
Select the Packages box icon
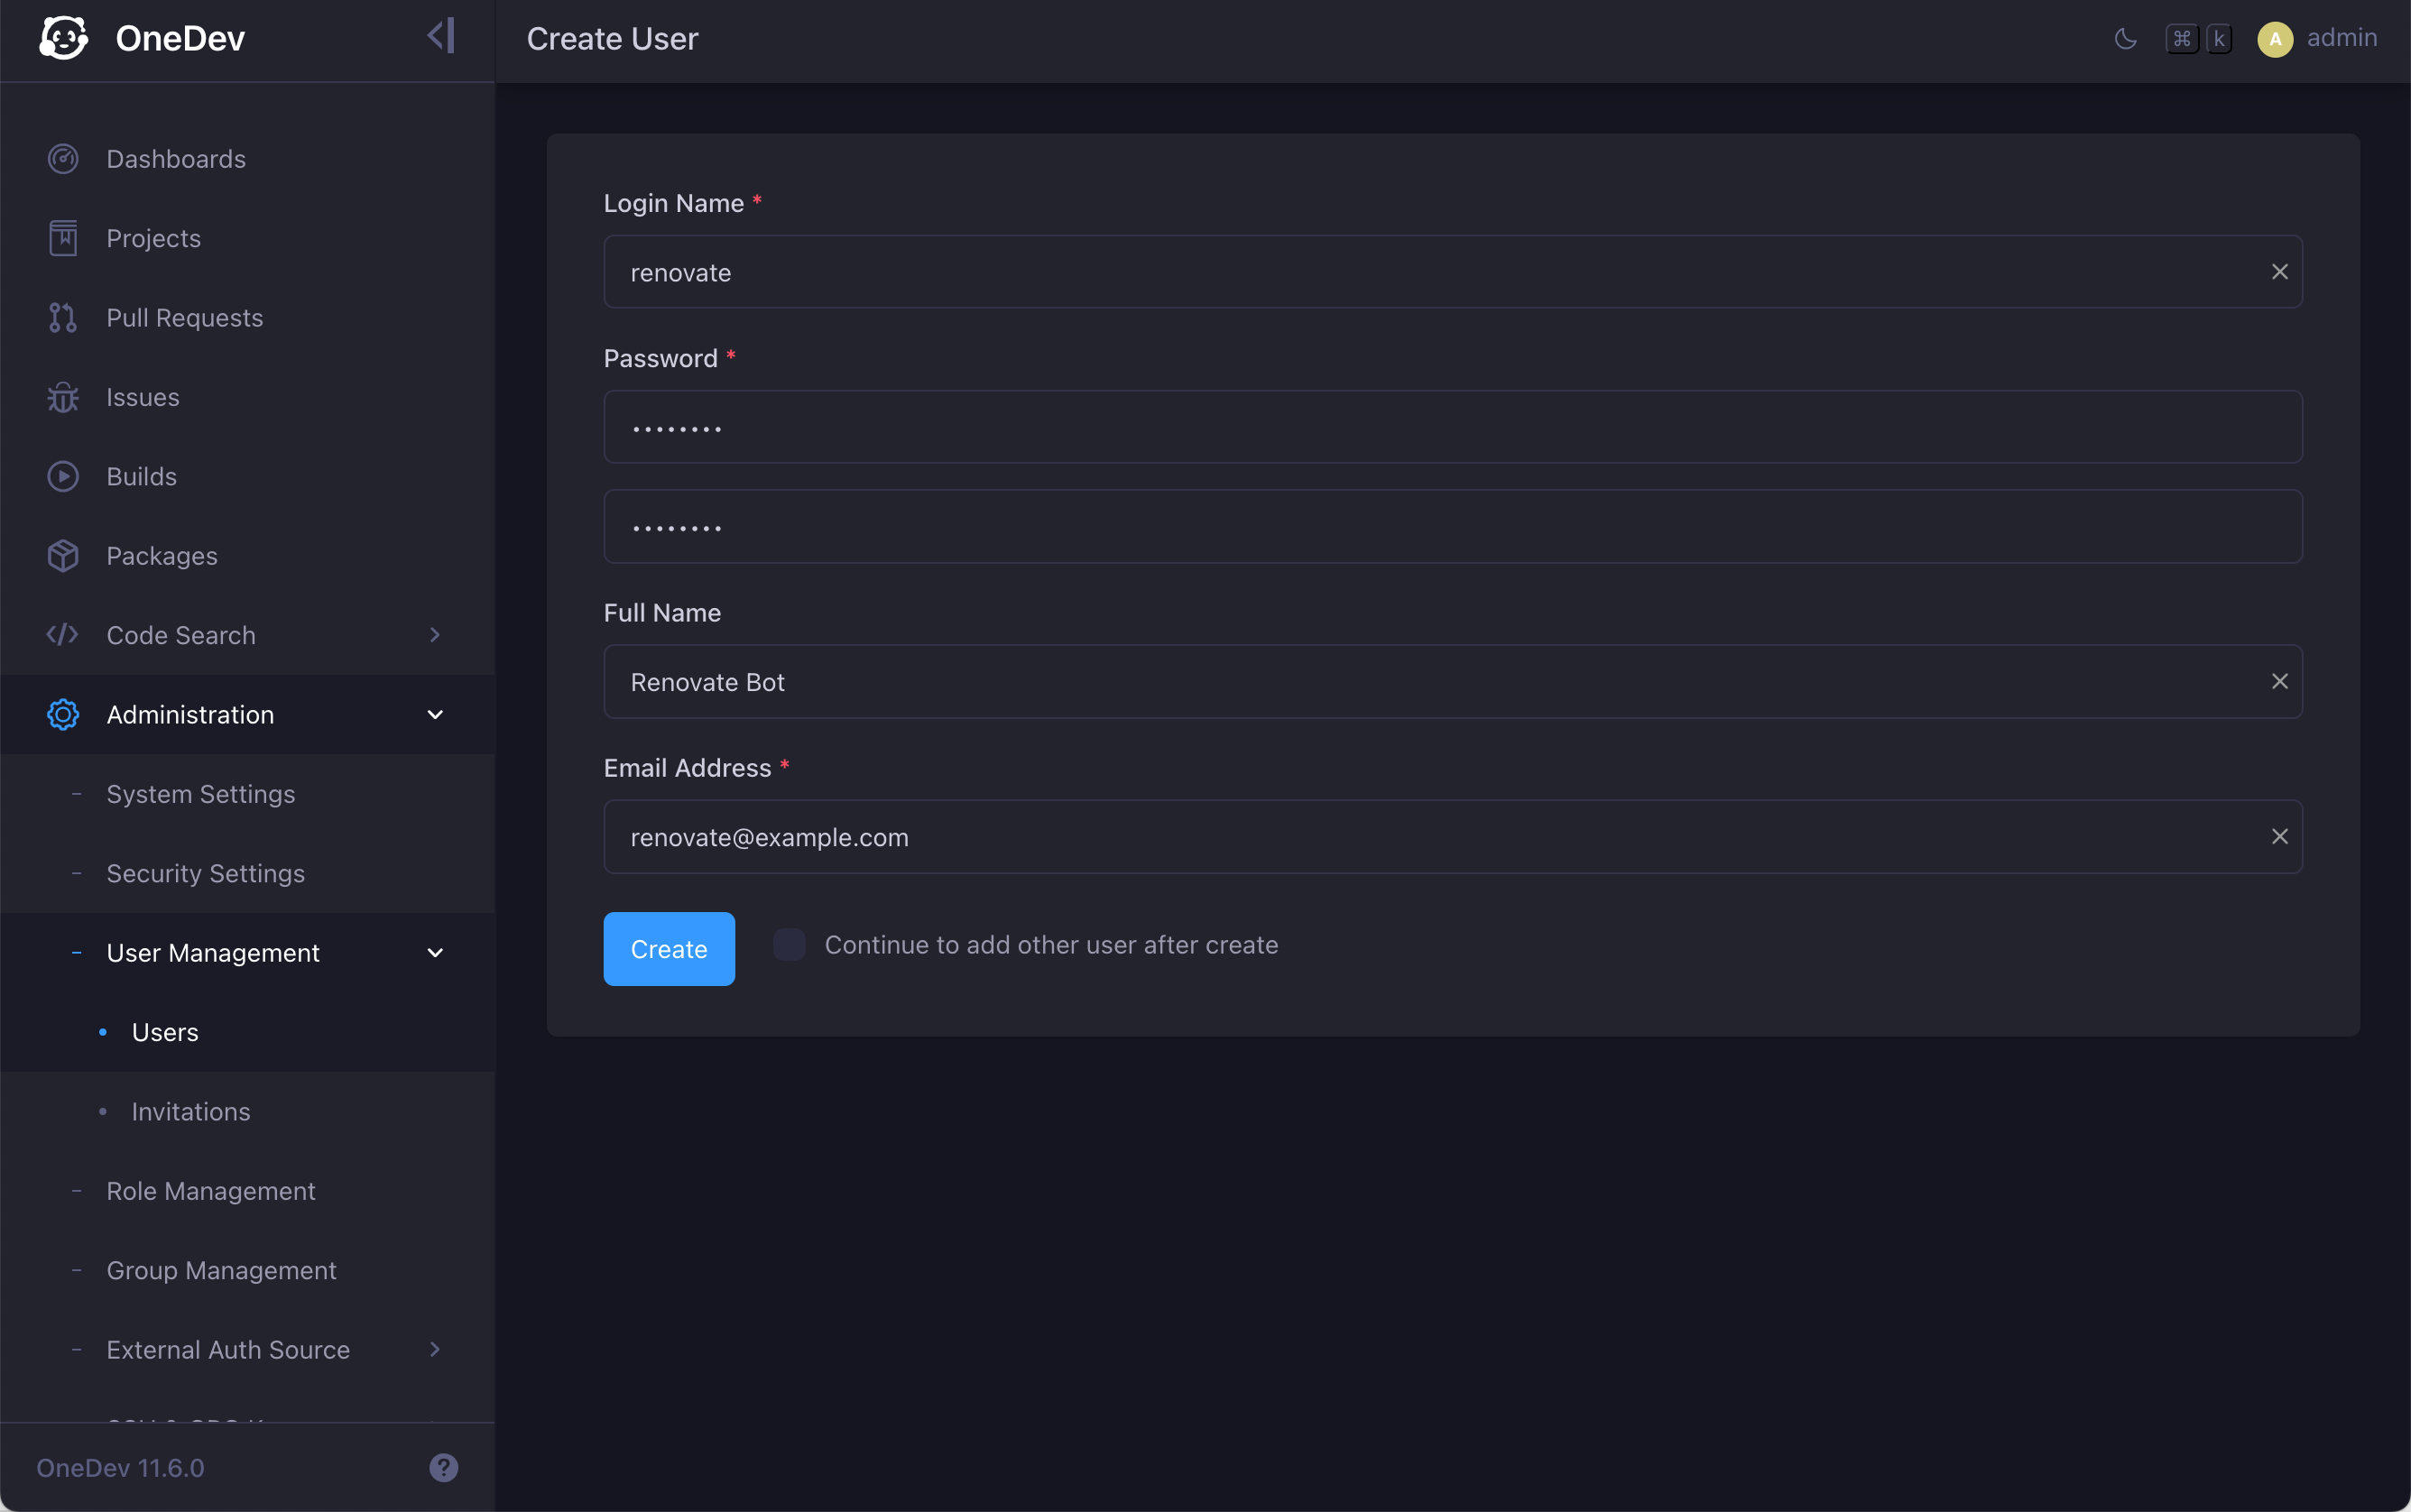click(x=62, y=555)
